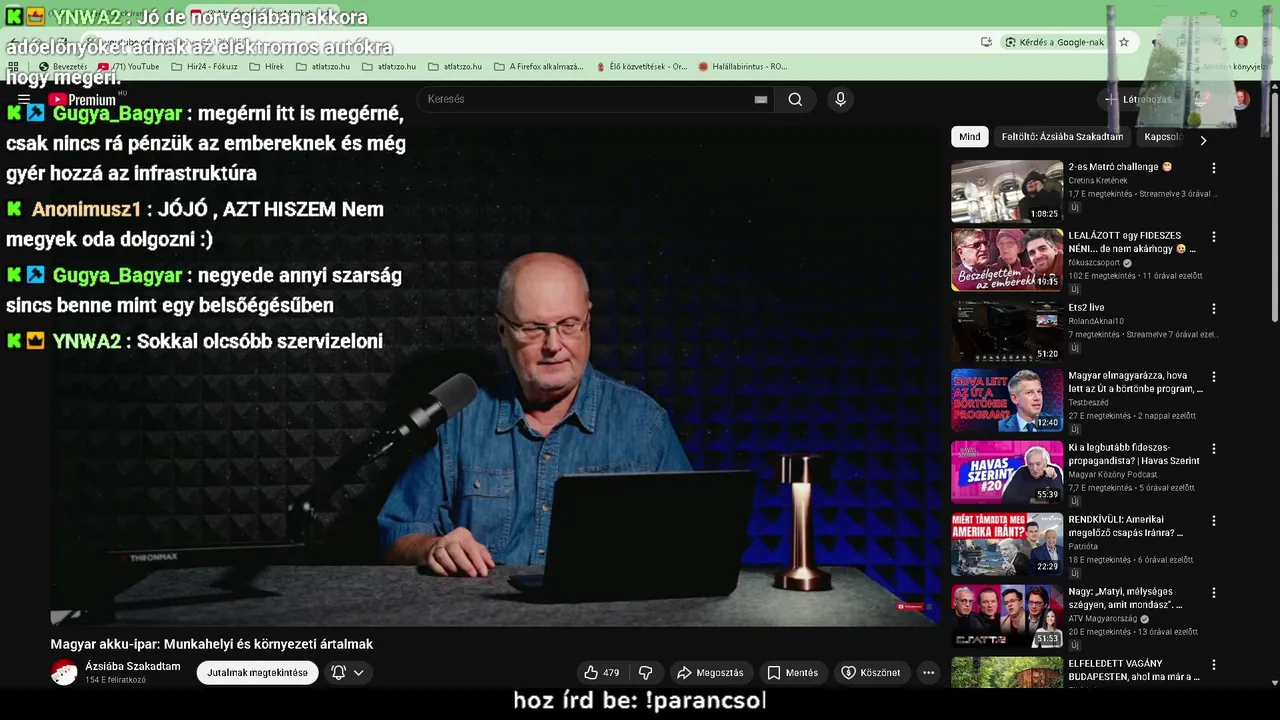
Task: Open the Hír24 - Fókusz bookmark folder
Action: click(x=205, y=66)
